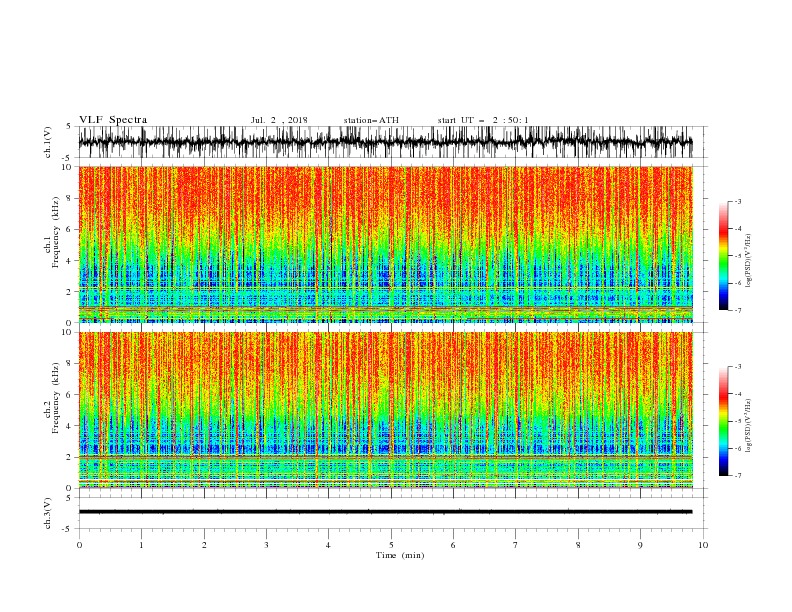Click inside the ch.1 spectrogram panel

click(385, 244)
